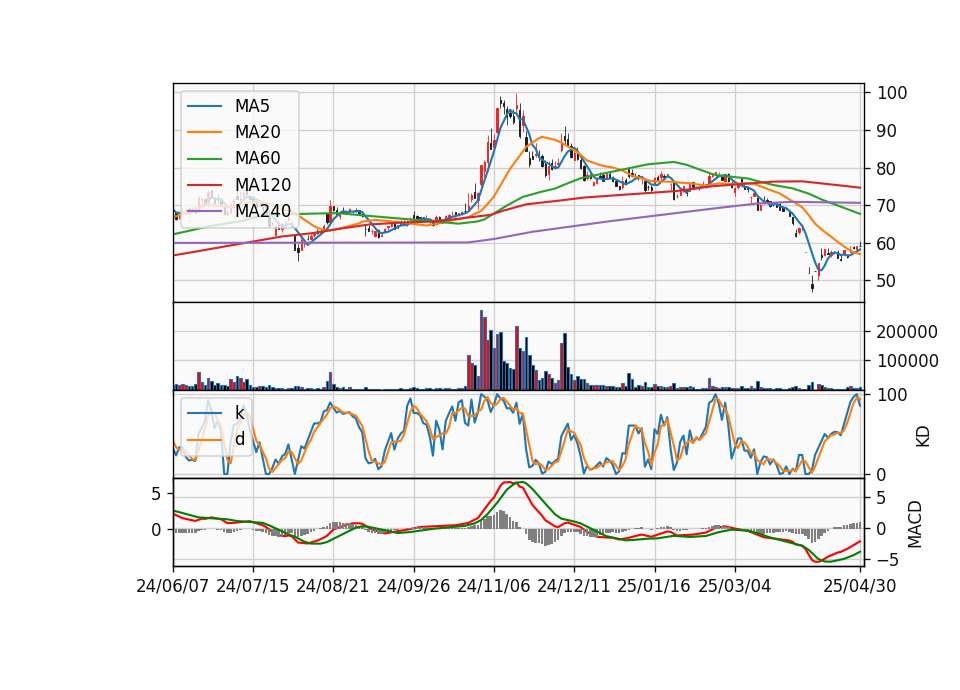Click the MACD line peak near November
The image size is (960, 690).
507,483
